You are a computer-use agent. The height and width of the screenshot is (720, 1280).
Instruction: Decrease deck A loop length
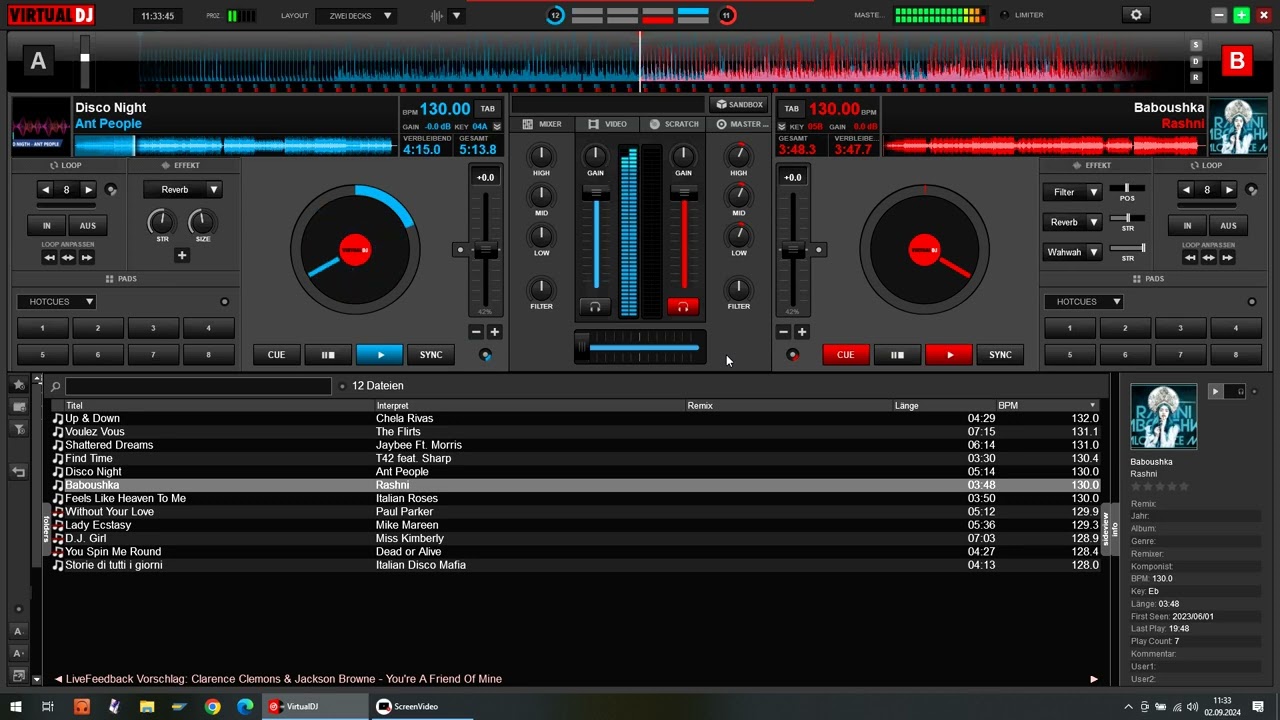point(45,190)
